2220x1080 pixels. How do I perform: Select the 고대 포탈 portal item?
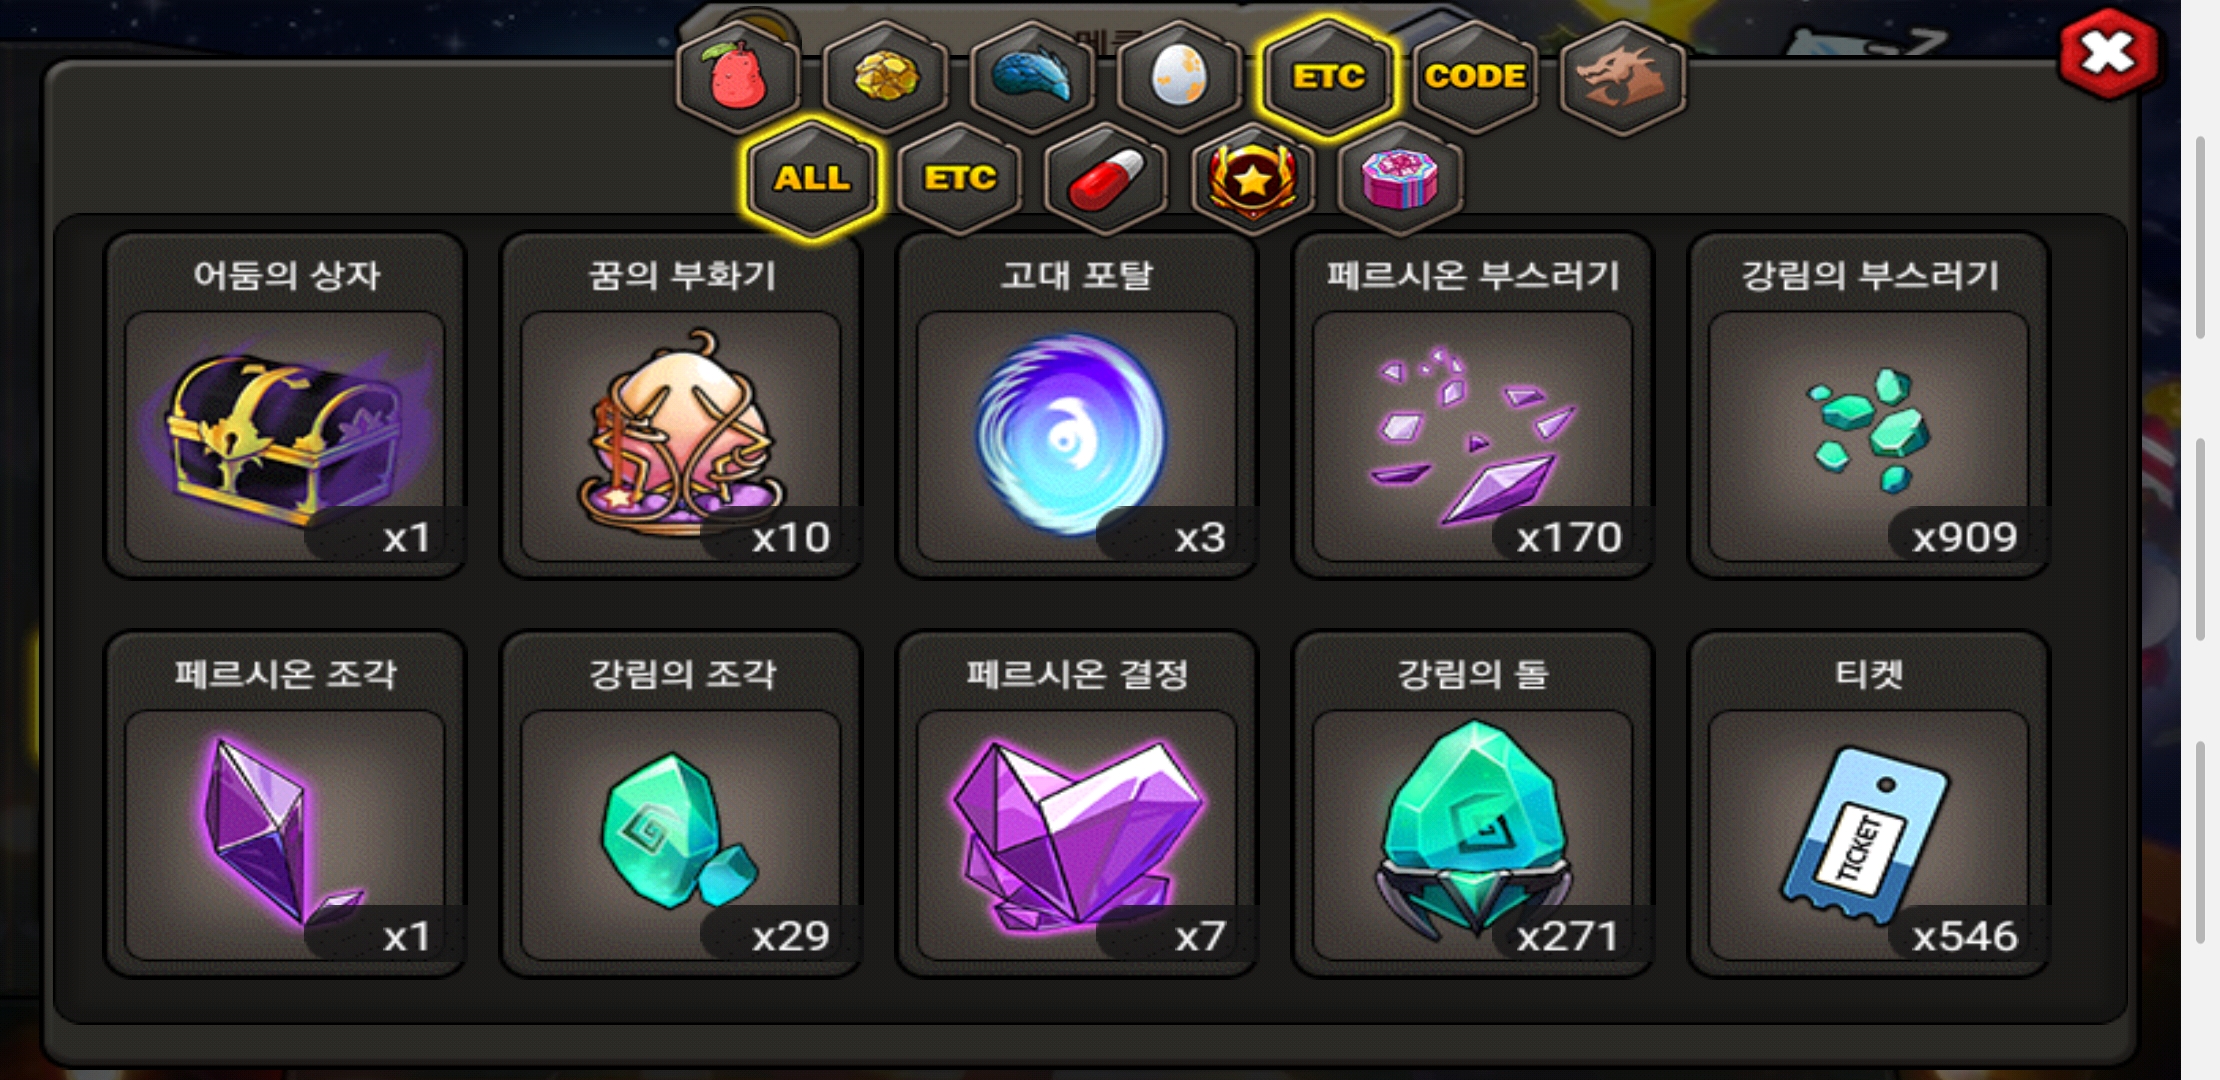click(x=1077, y=405)
